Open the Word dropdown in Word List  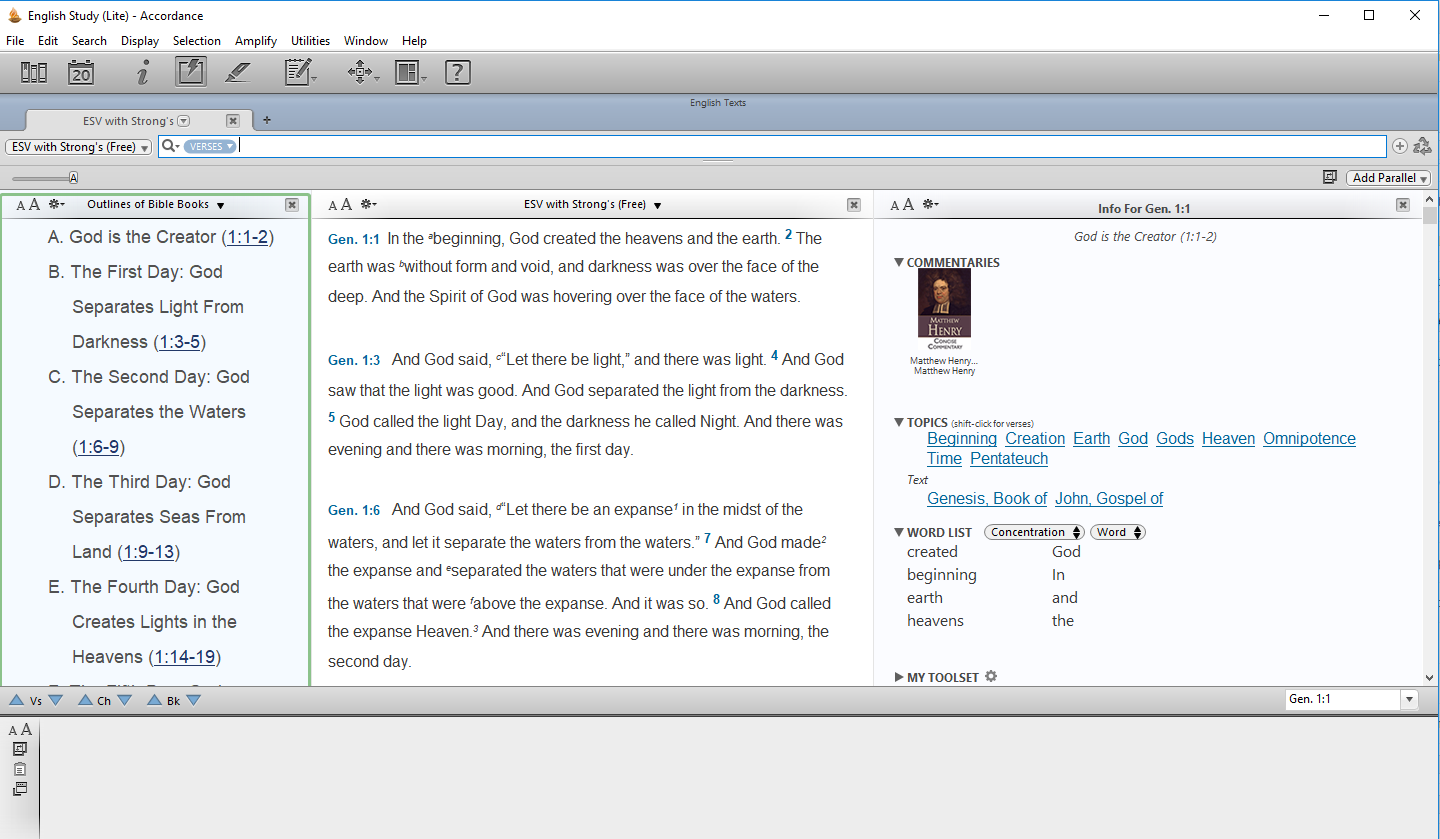[x=1117, y=532]
